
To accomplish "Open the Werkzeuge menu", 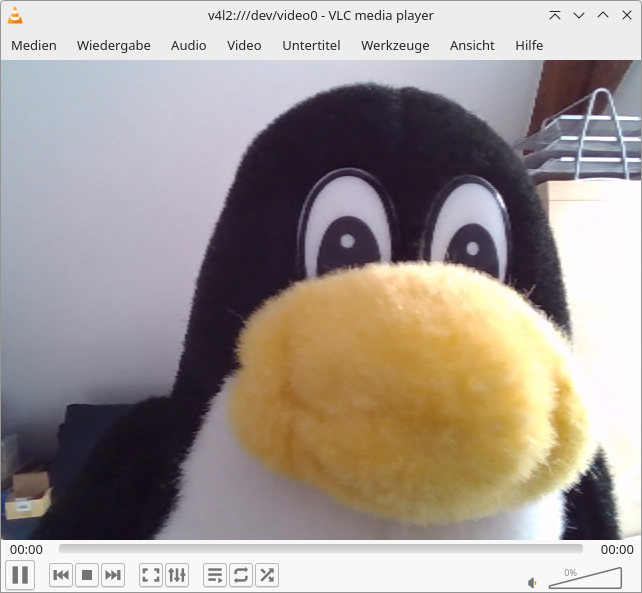I will (395, 45).
